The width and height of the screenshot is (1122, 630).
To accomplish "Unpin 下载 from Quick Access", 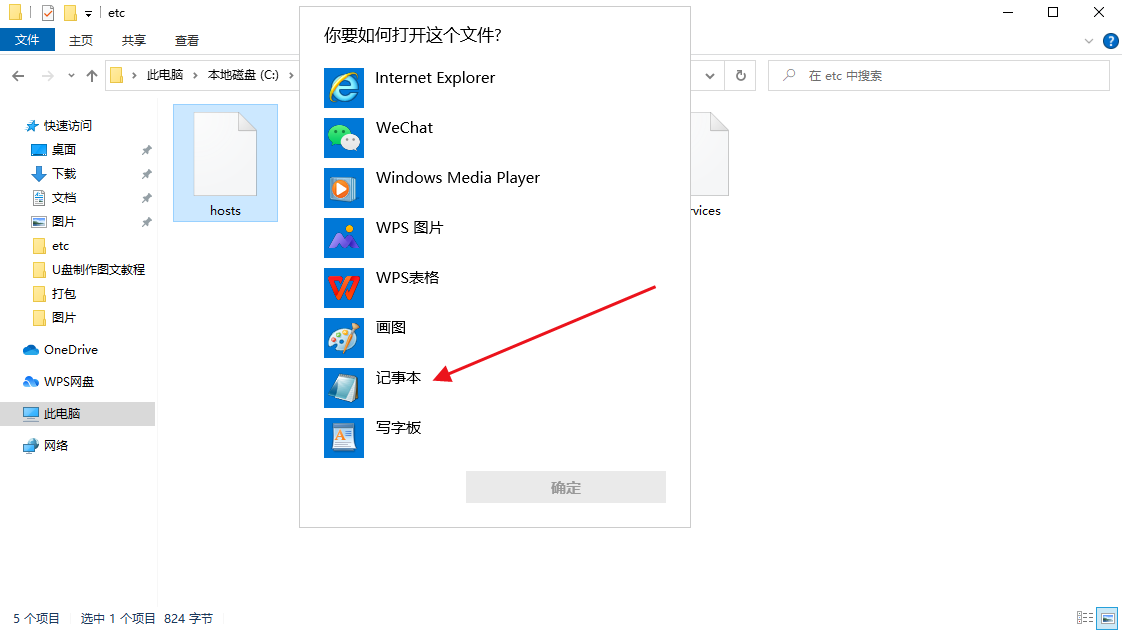I will [x=146, y=173].
